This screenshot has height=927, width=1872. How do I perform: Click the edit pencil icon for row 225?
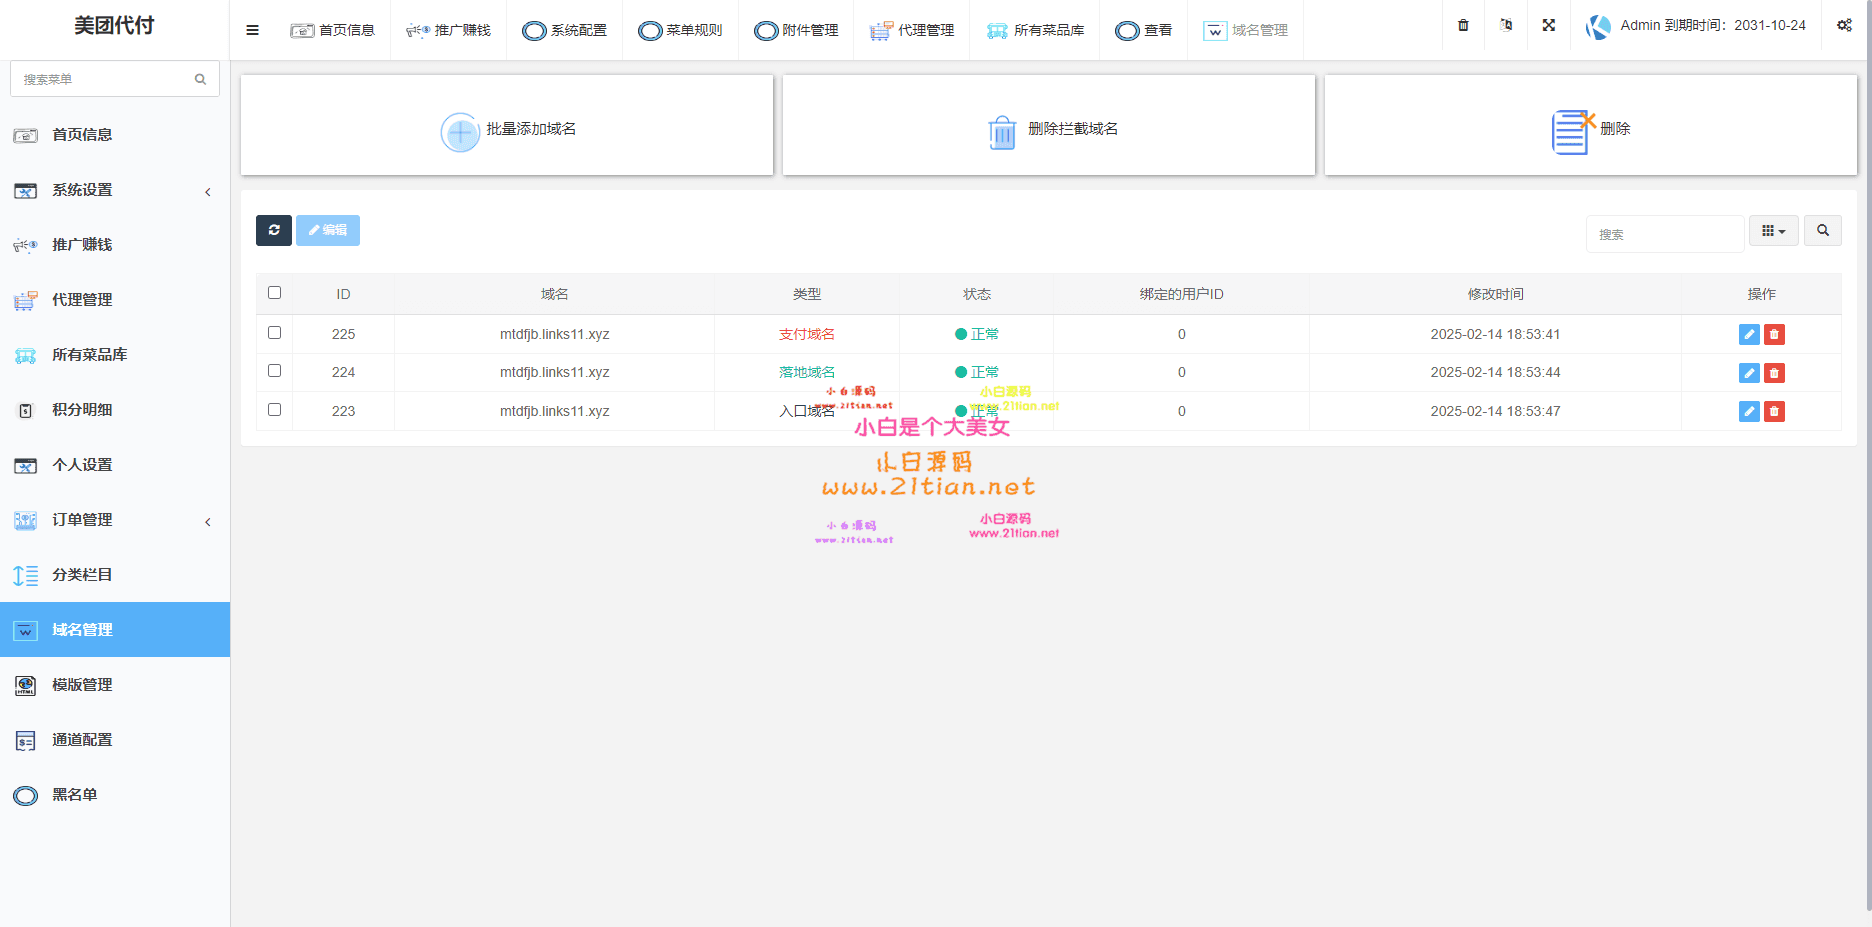[x=1748, y=334]
